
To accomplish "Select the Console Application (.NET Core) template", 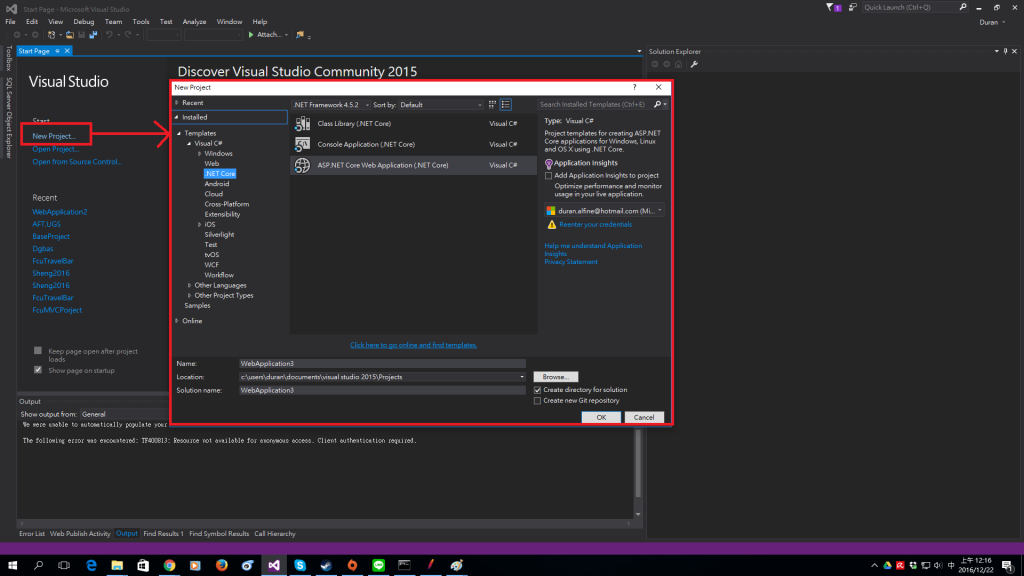I will pos(413,144).
